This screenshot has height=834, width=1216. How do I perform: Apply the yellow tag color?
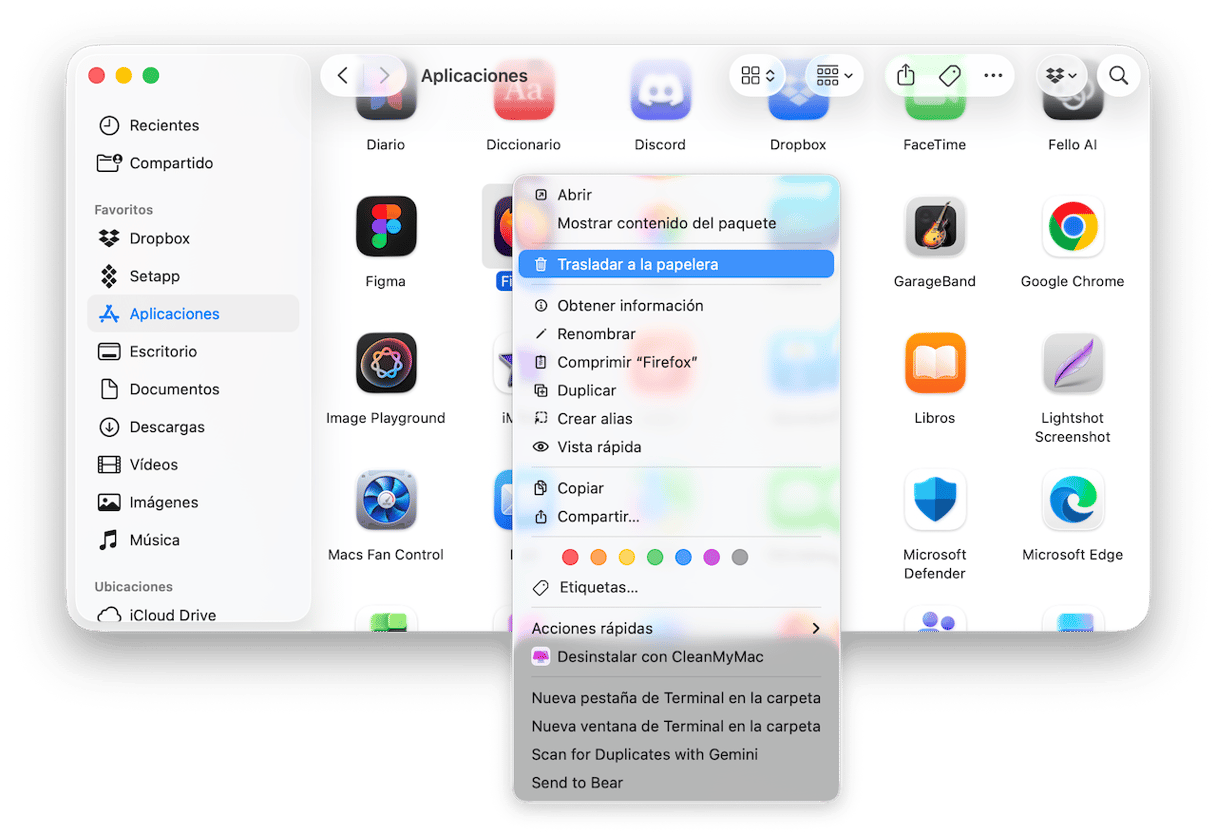(627, 557)
